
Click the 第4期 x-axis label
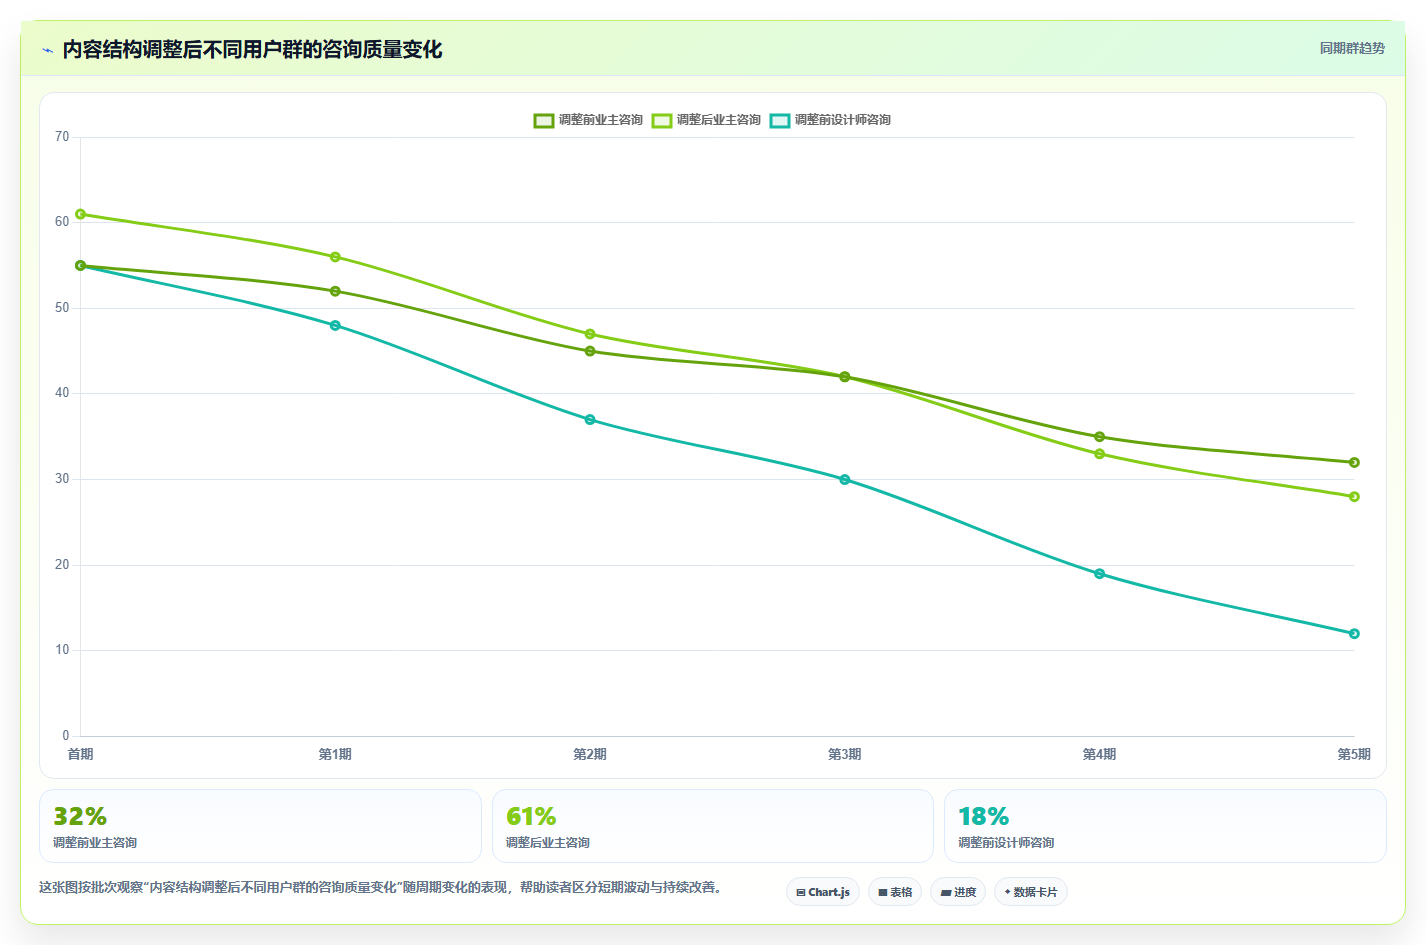coord(1100,754)
